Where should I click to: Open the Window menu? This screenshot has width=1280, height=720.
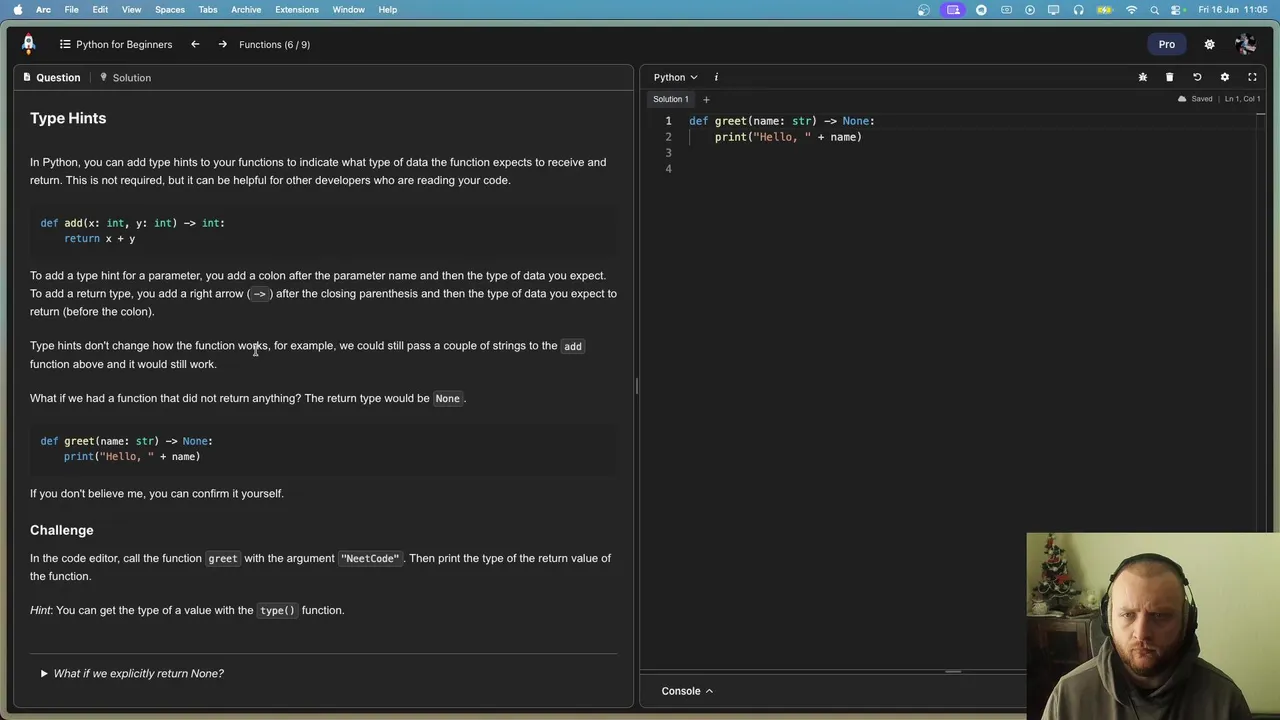click(348, 9)
